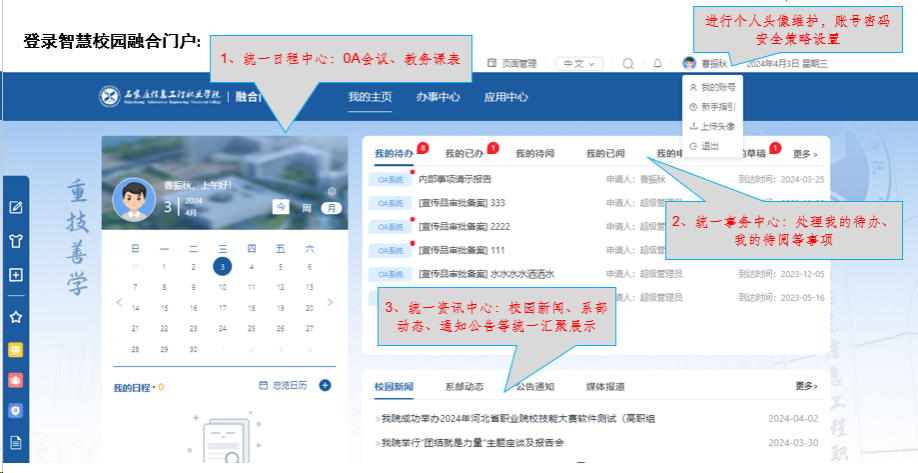
Task: Switch calendar to week view (周)
Action: point(307,208)
